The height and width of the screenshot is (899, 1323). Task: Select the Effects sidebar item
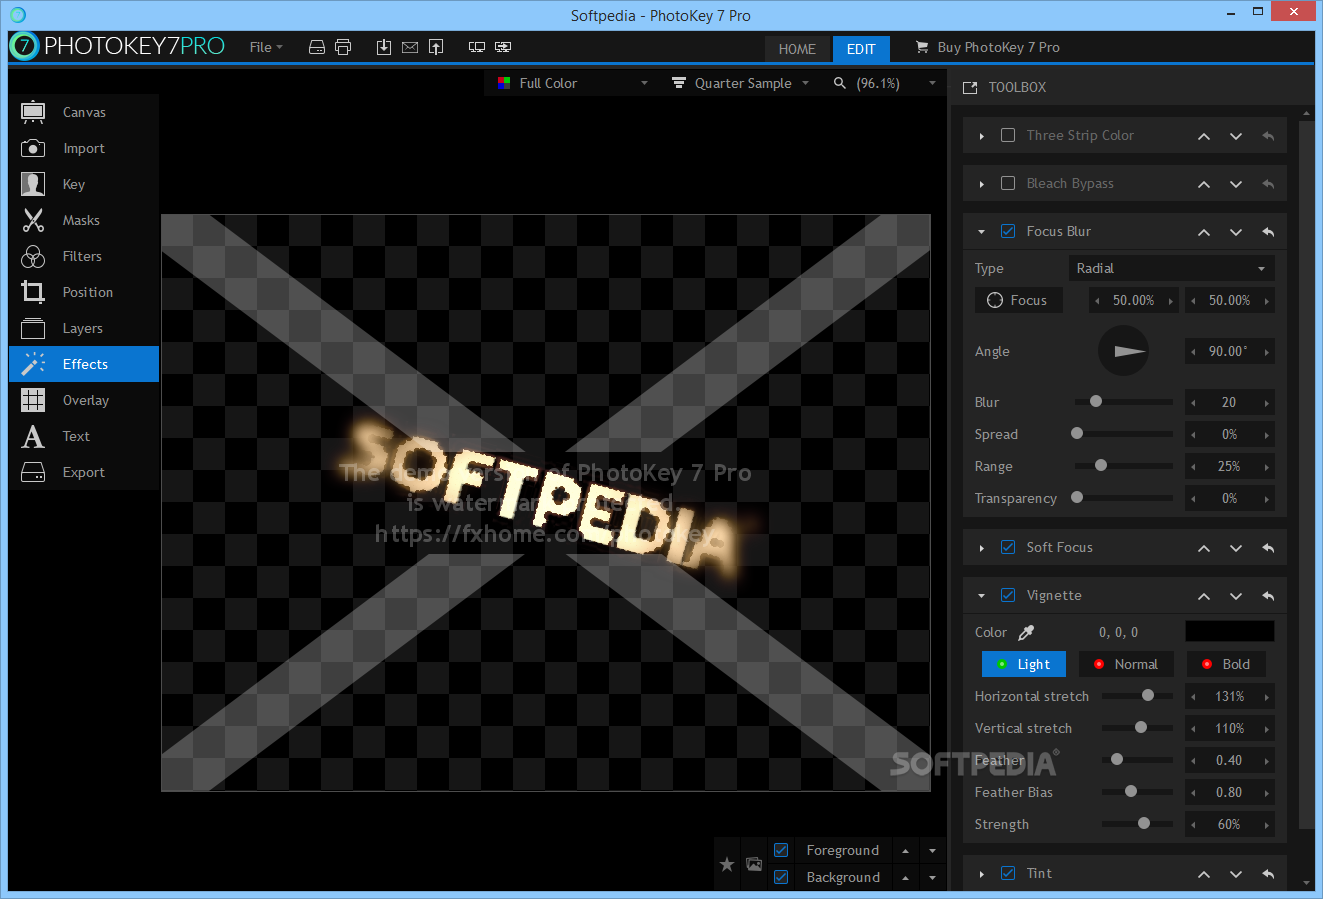[x=84, y=364]
